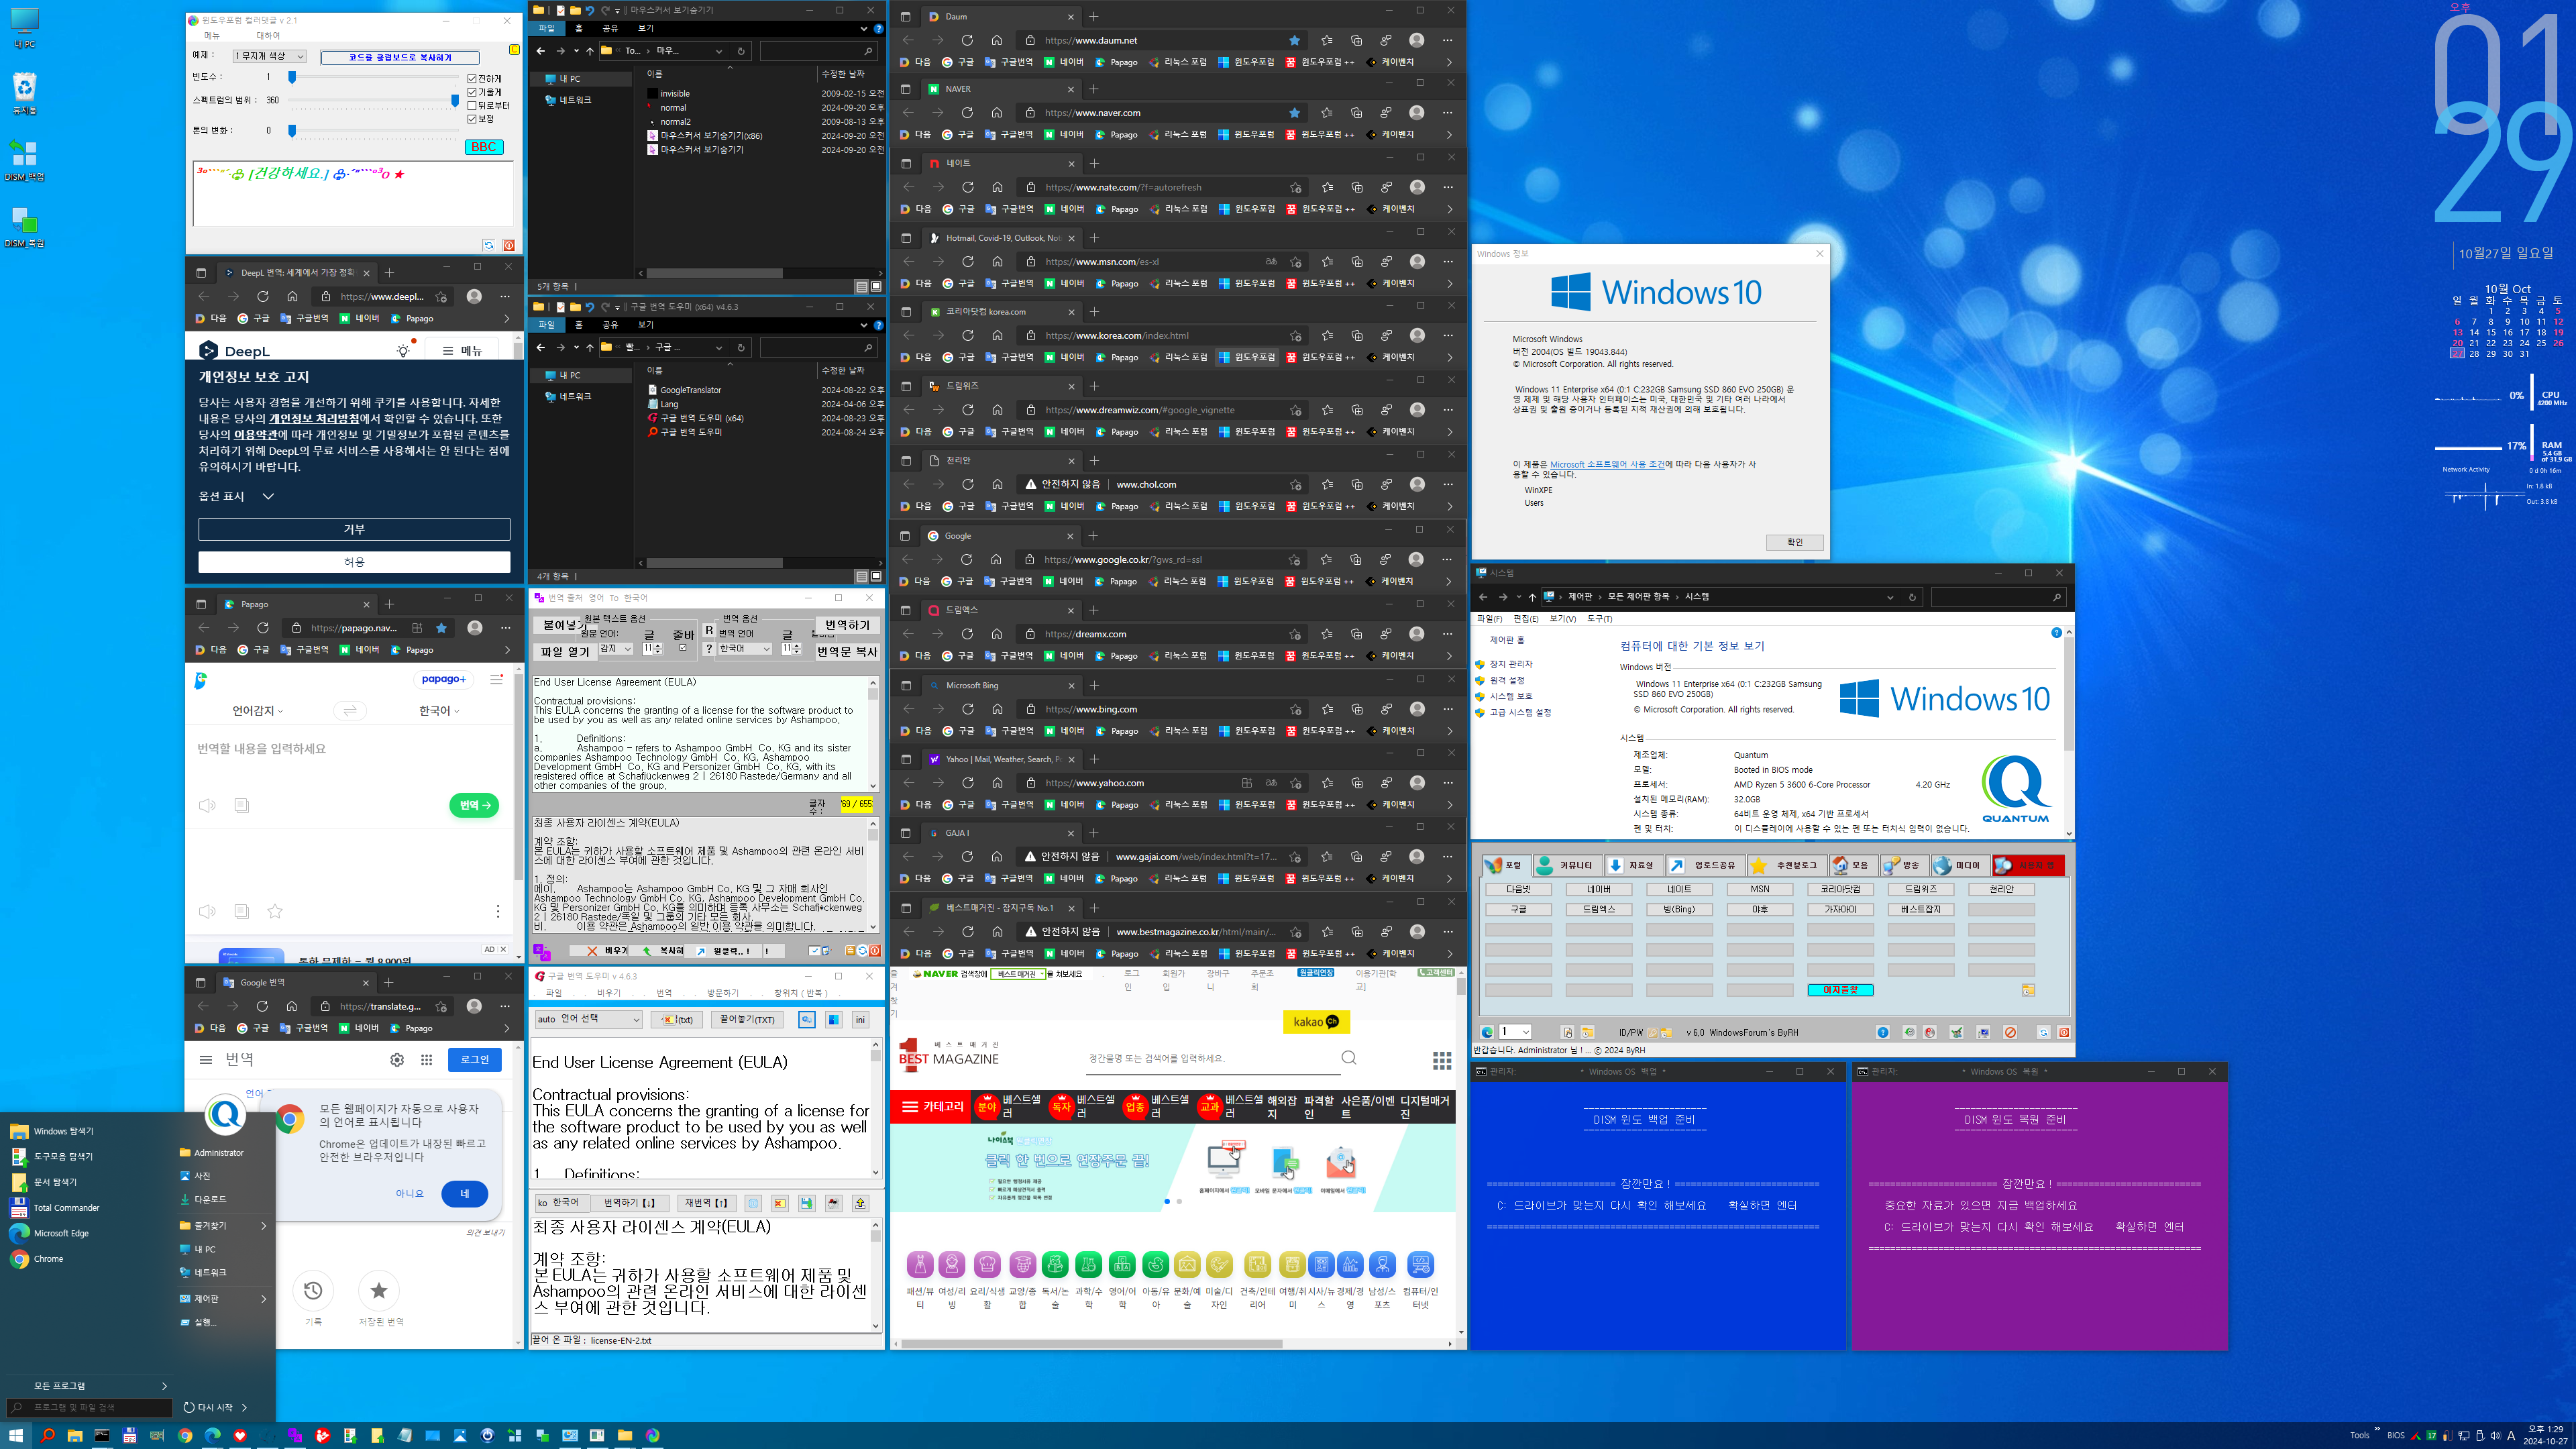Expand 옵션 표시 on the DeepL privacy notice
This screenshot has width=2576, height=1449.
pos(237,496)
